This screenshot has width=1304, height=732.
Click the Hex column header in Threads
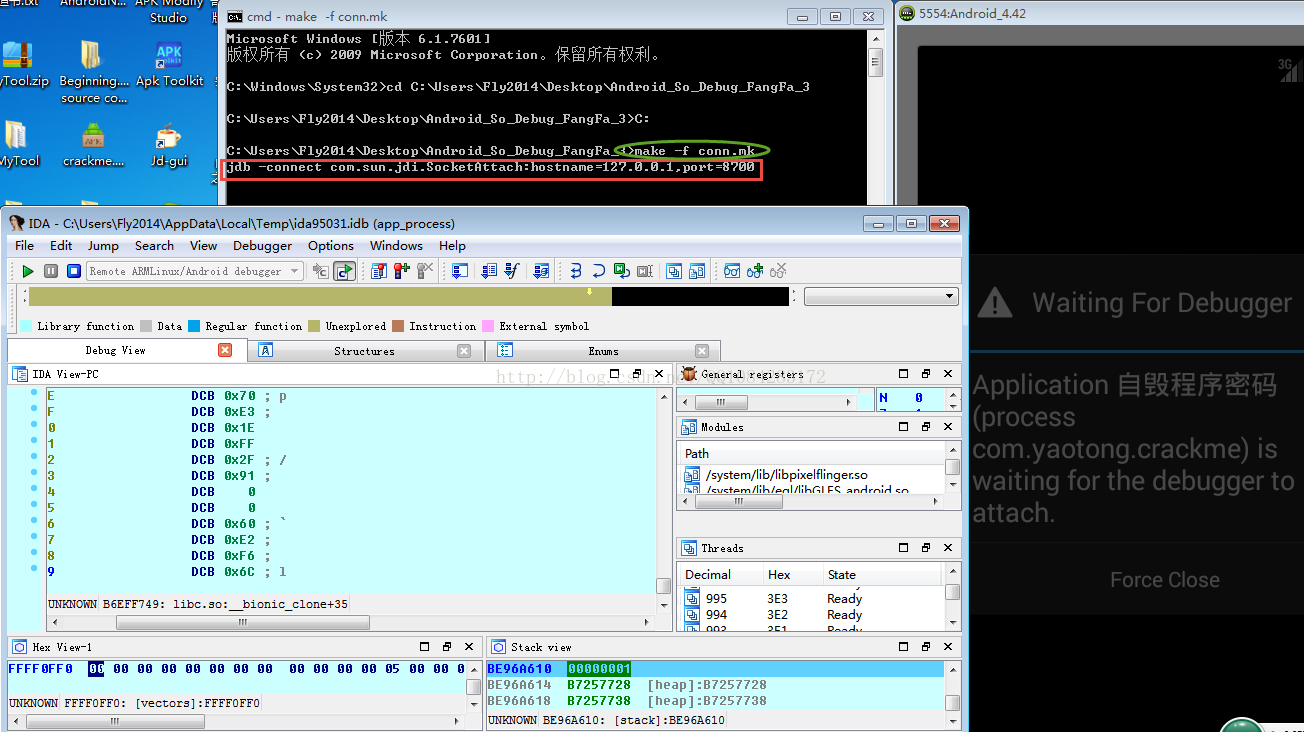click(x=791, y=575)
